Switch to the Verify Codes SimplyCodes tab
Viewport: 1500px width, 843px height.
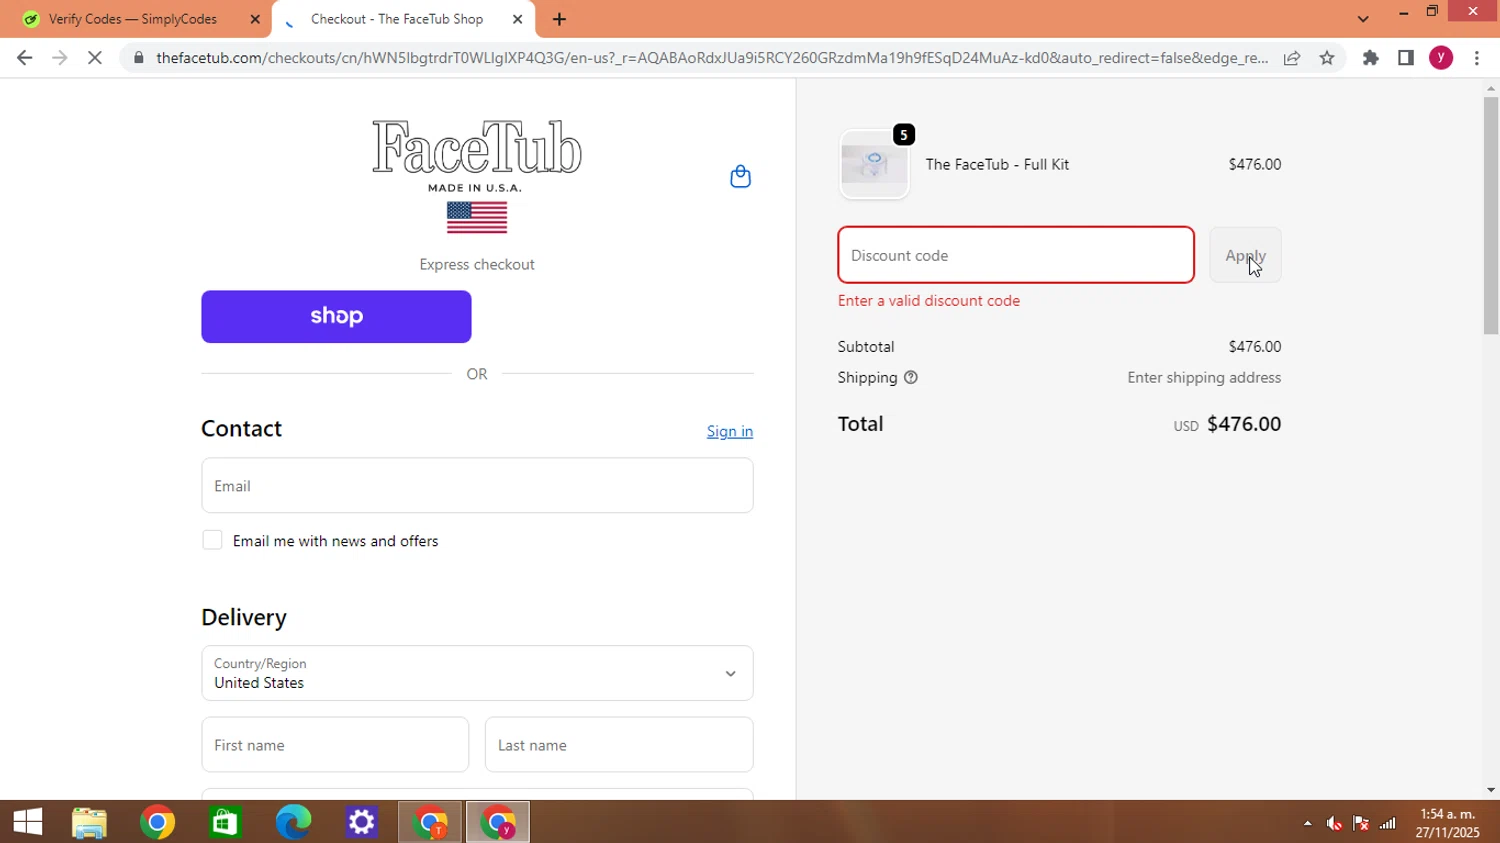point(135,19)
